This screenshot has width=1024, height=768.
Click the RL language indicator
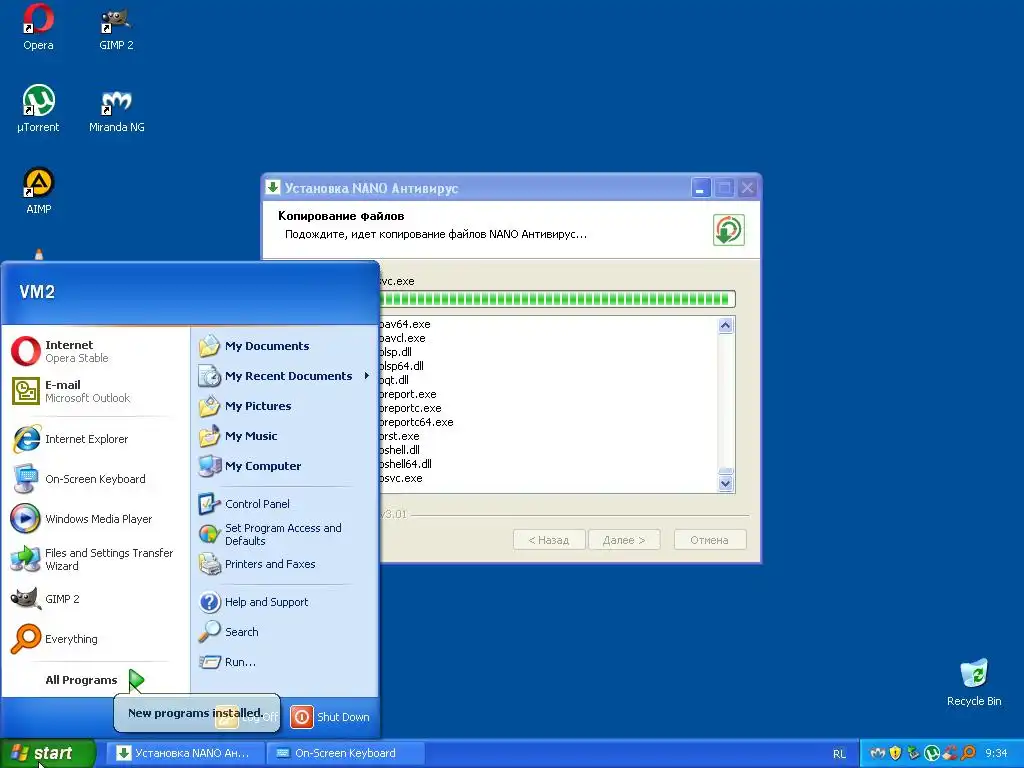(839, 754)
